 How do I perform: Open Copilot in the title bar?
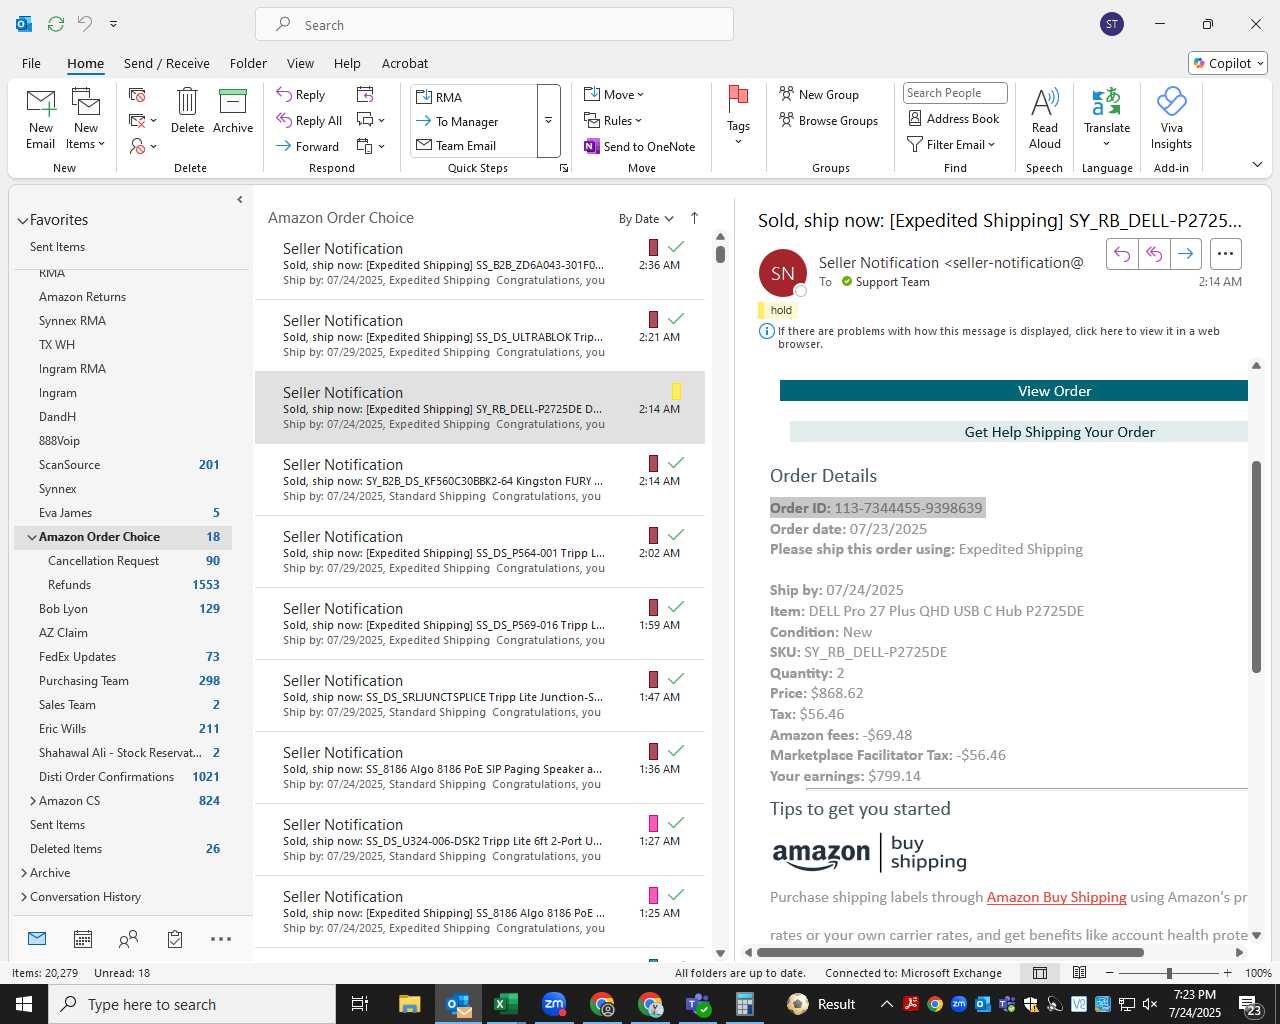[x=1228, y=63]
